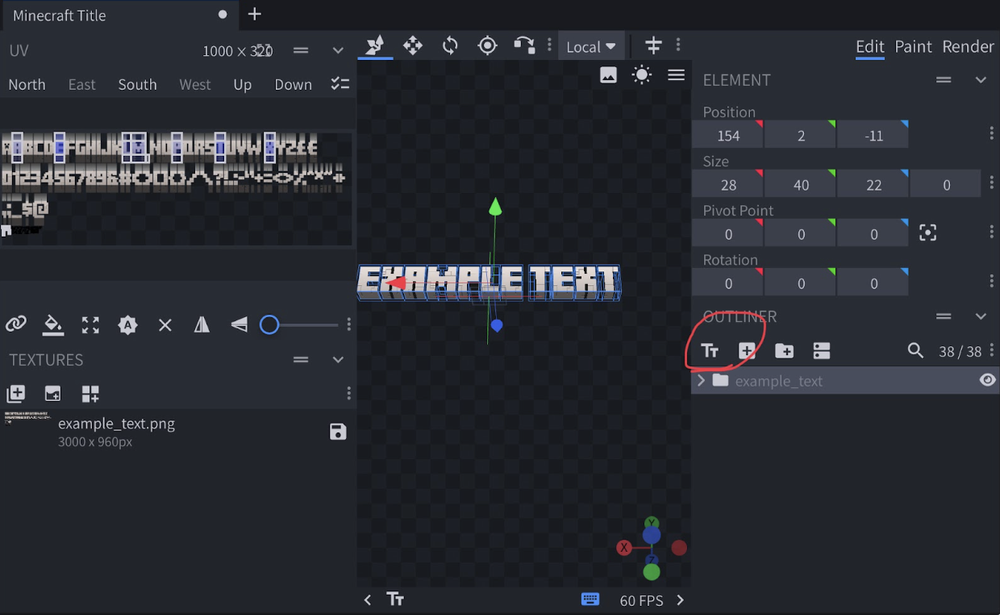1000x615 pixels.
Task: Hide the example_text group eye
Action: click(987, 380)
